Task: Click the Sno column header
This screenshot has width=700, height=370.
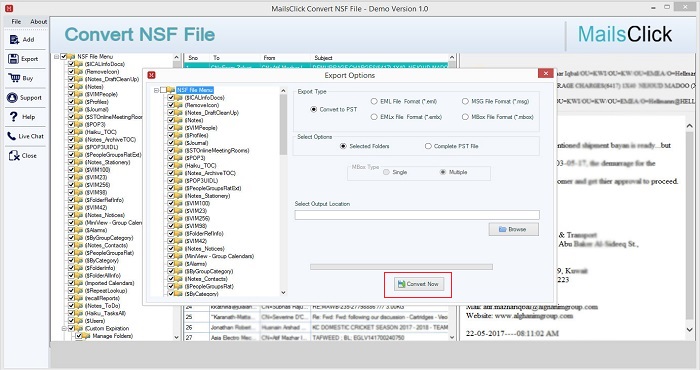Action: pyautogui.click(x=197, y=58)
